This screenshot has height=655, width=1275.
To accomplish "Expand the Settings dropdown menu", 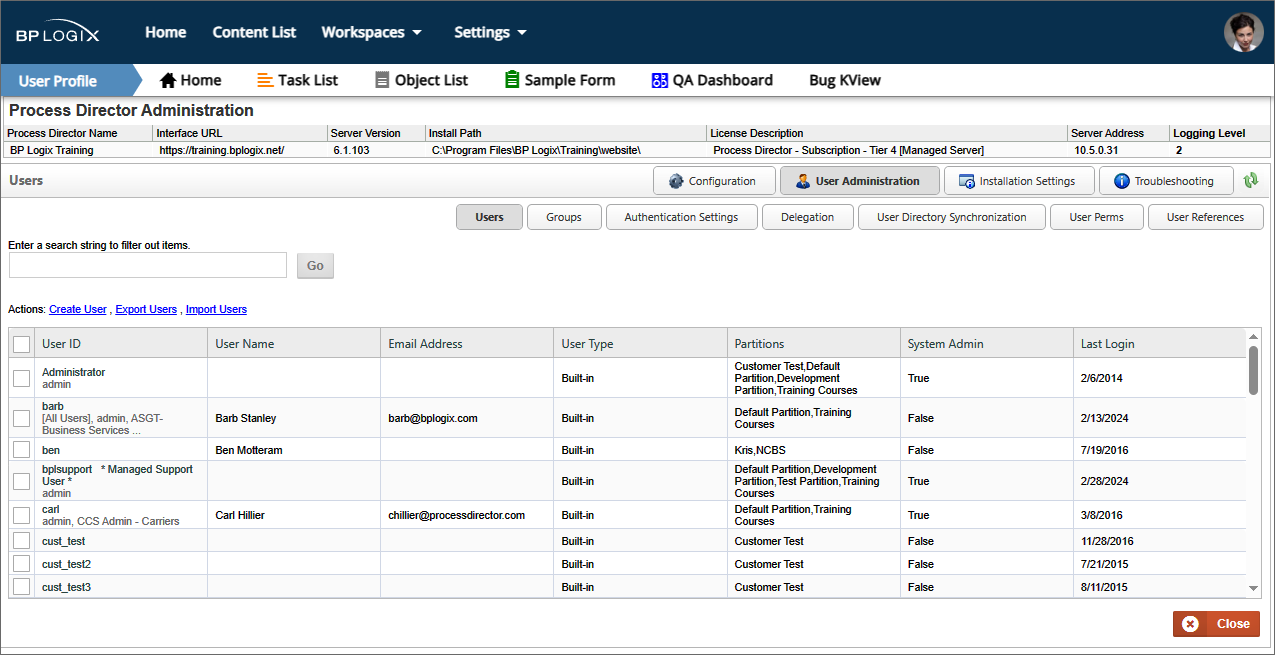I will pos(490,32).
